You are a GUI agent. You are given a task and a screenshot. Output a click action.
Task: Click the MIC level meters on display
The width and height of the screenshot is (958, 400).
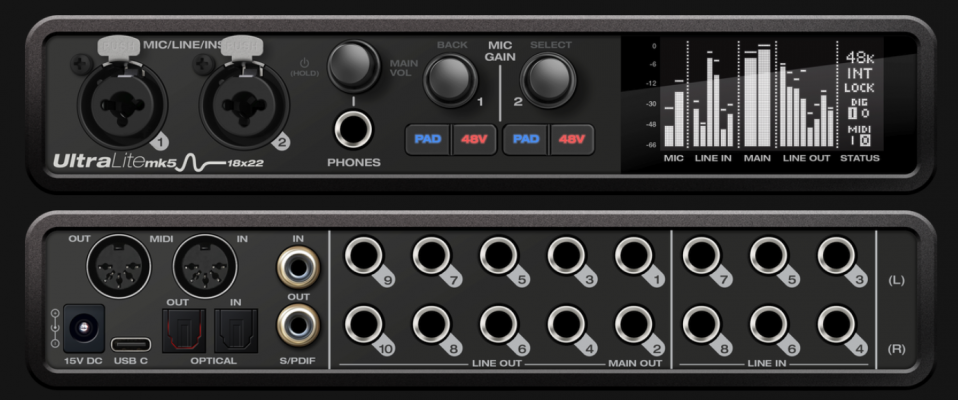coord(675,114)
